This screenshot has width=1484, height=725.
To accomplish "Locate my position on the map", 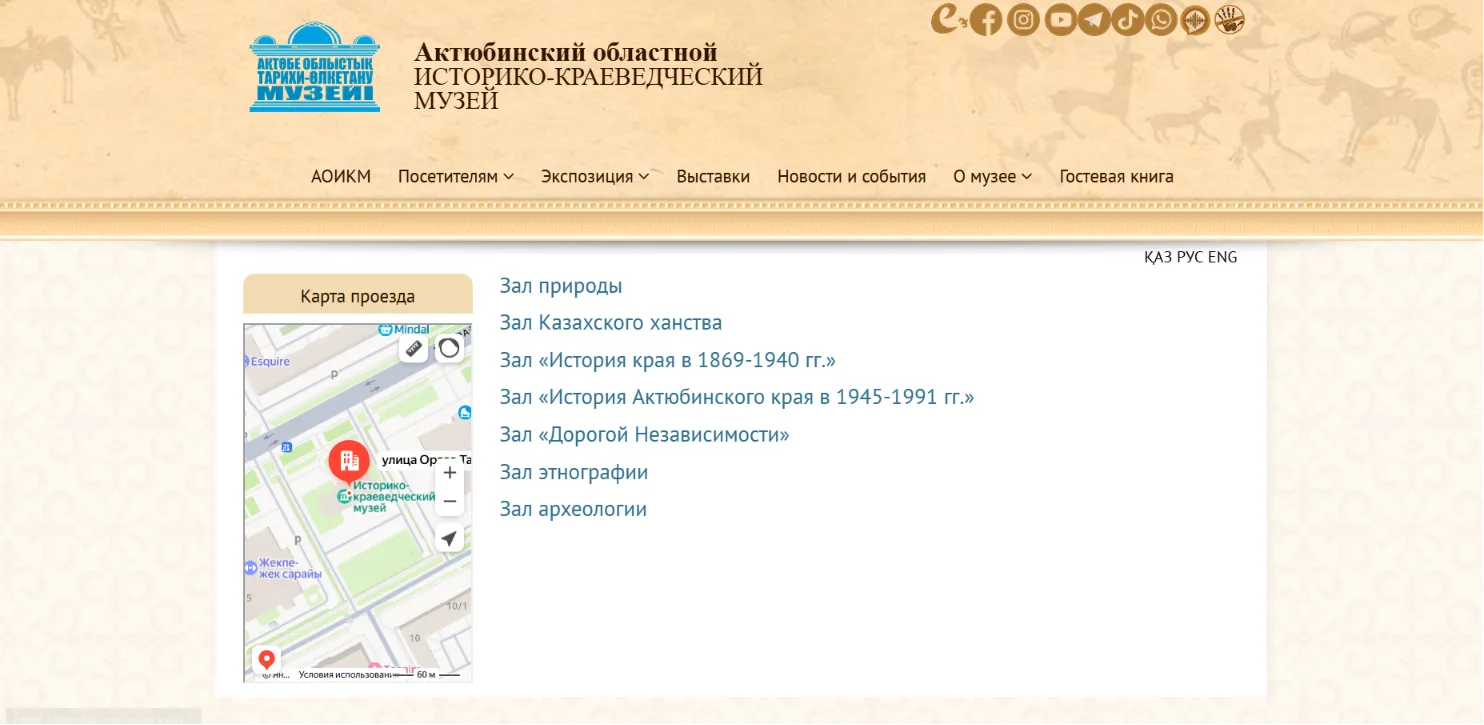I will (x=450, y=538).
